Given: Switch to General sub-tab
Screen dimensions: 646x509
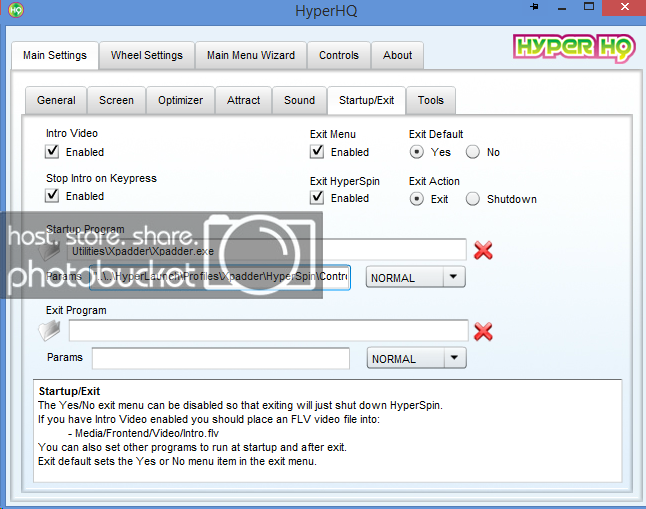Looking at the screenshot, I should (56, 100).
